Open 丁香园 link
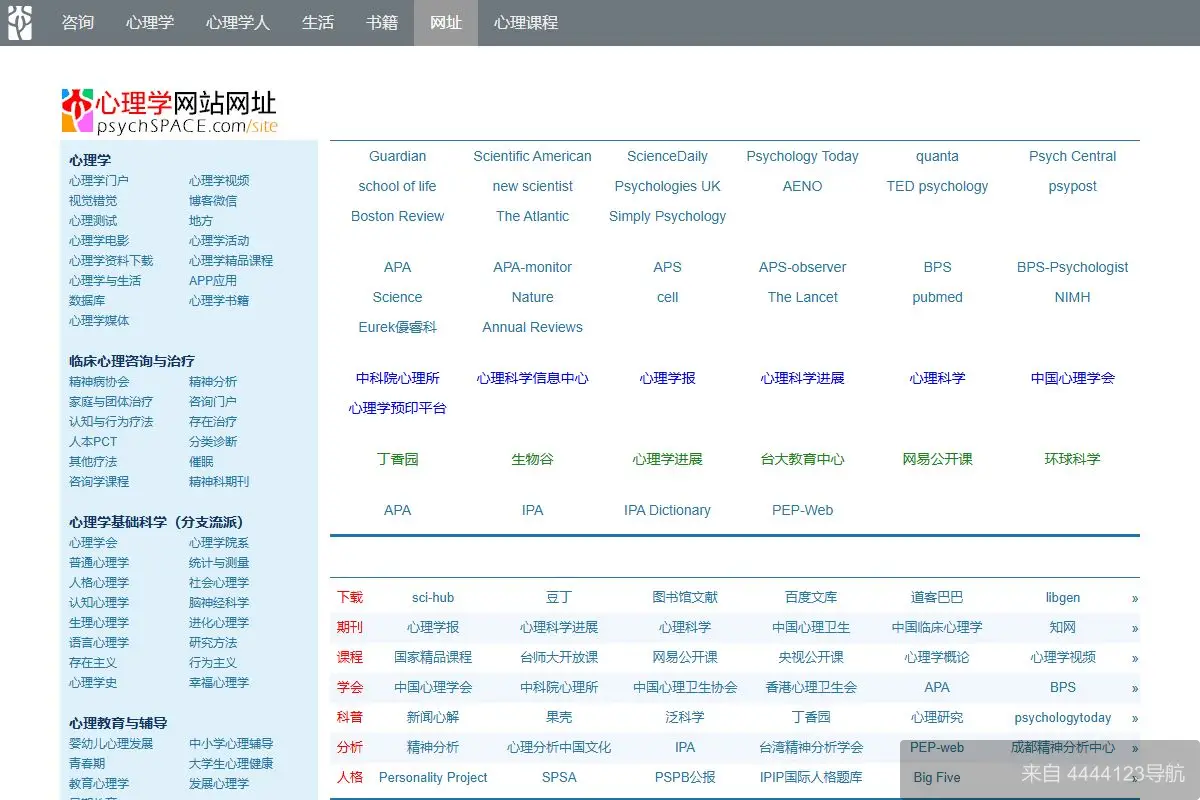The width and height of the screenshot is (1200, 800). (397, 459)
